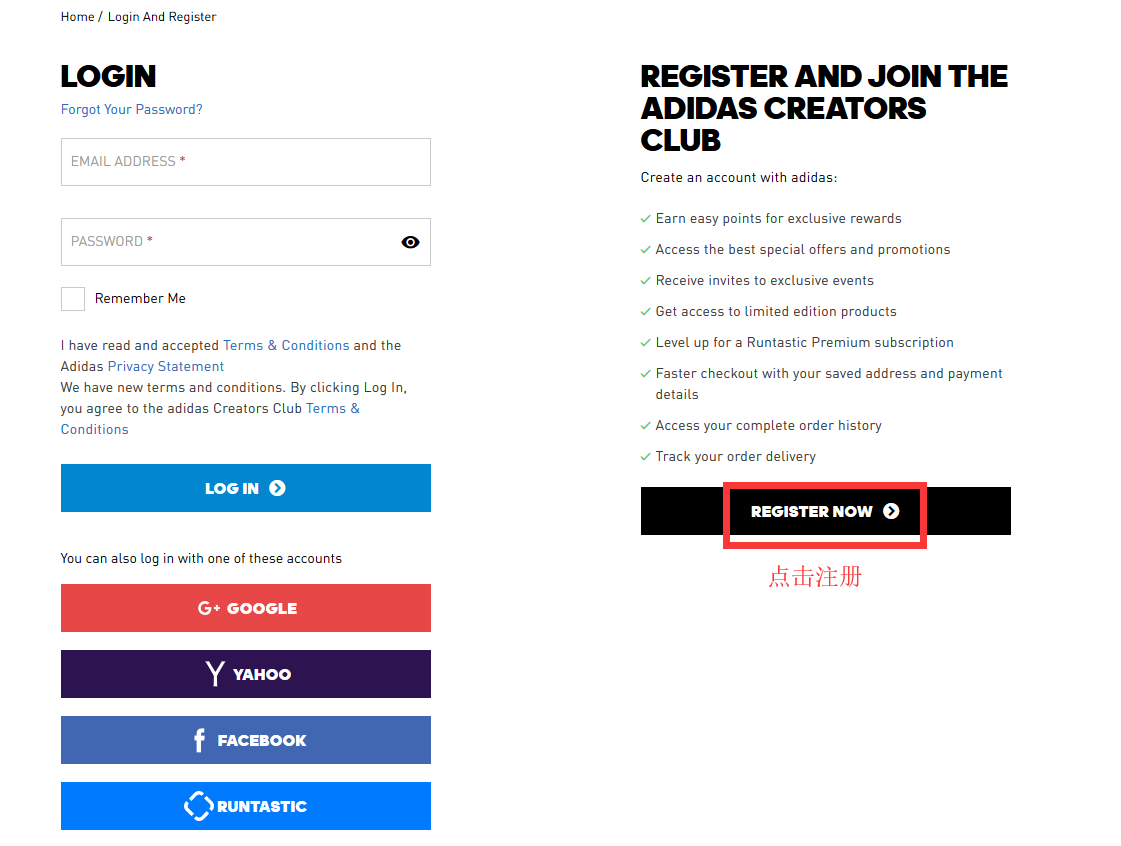This screenshot has height=846, width=1121.
Task: Click the Facebook f logo icon
Action: pos(199,740)
